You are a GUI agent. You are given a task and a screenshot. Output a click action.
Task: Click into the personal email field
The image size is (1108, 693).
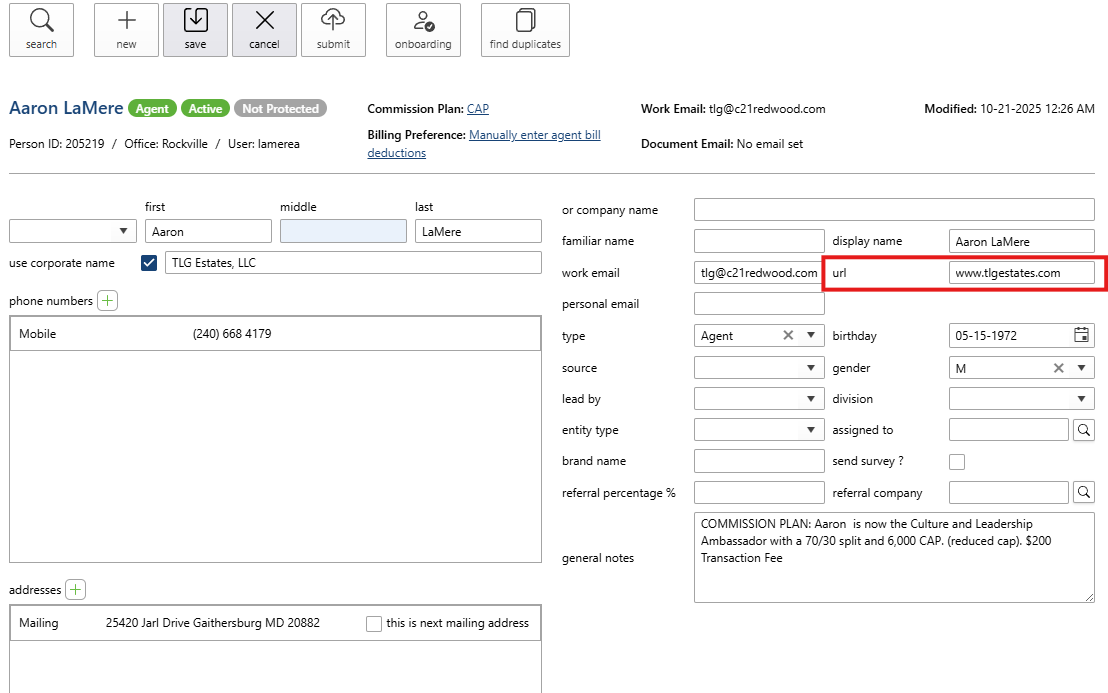pyautogui.click(x=759, y=304)
